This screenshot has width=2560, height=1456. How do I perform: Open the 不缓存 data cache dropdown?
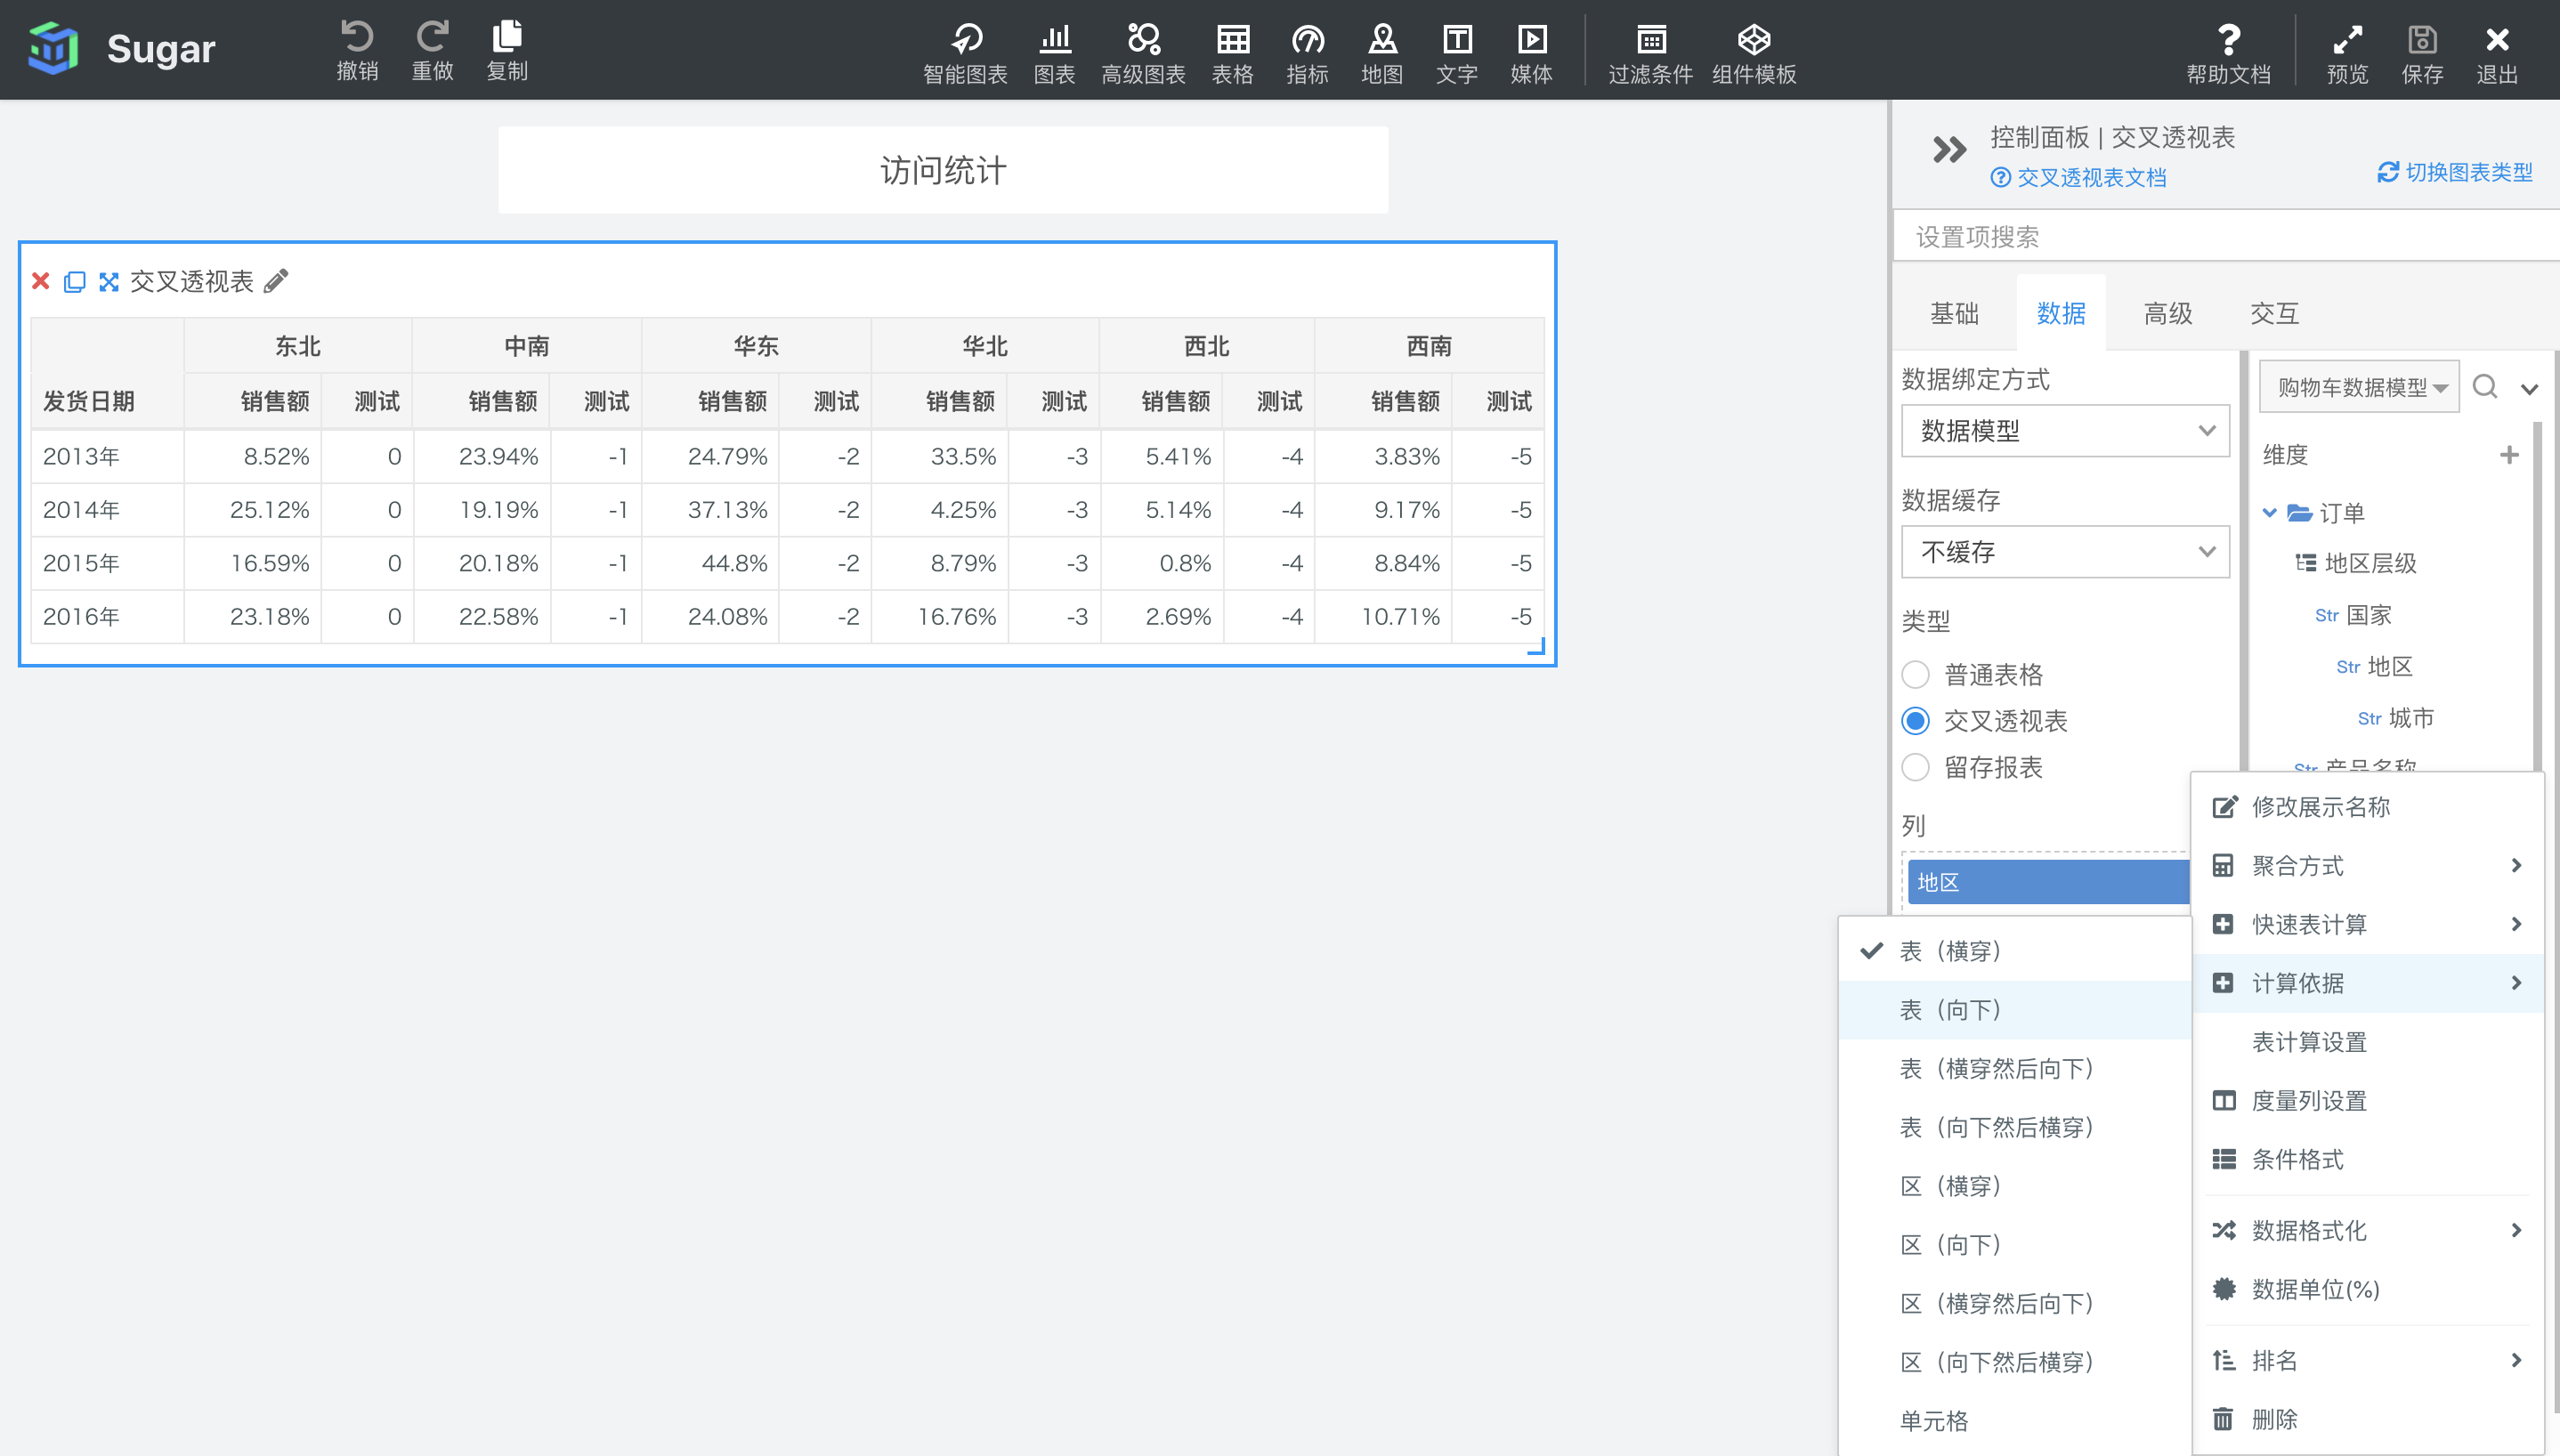(2065, 552)
